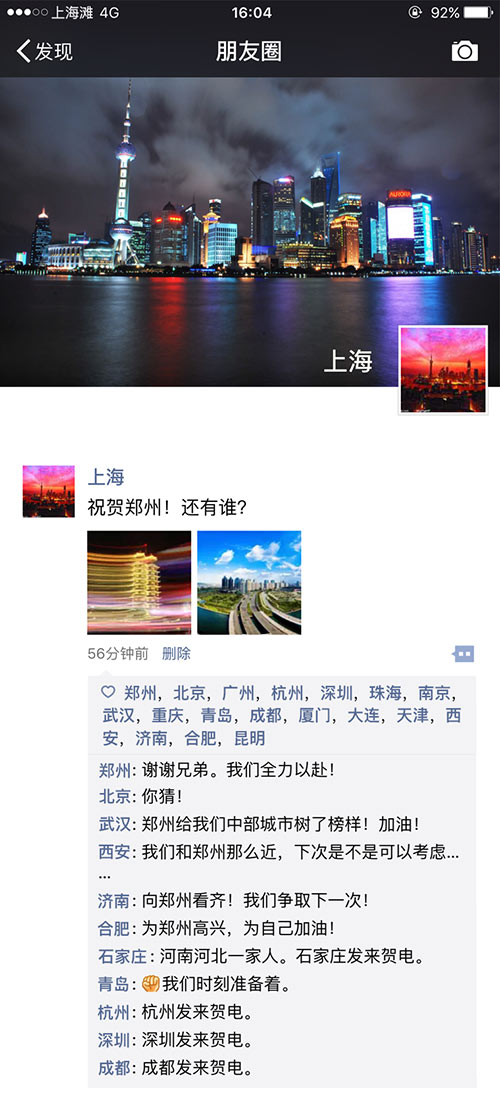This screenshot has width=500, height=1100.
Task: Open 昆明 profile from likes list
Action: pos(249,738)
